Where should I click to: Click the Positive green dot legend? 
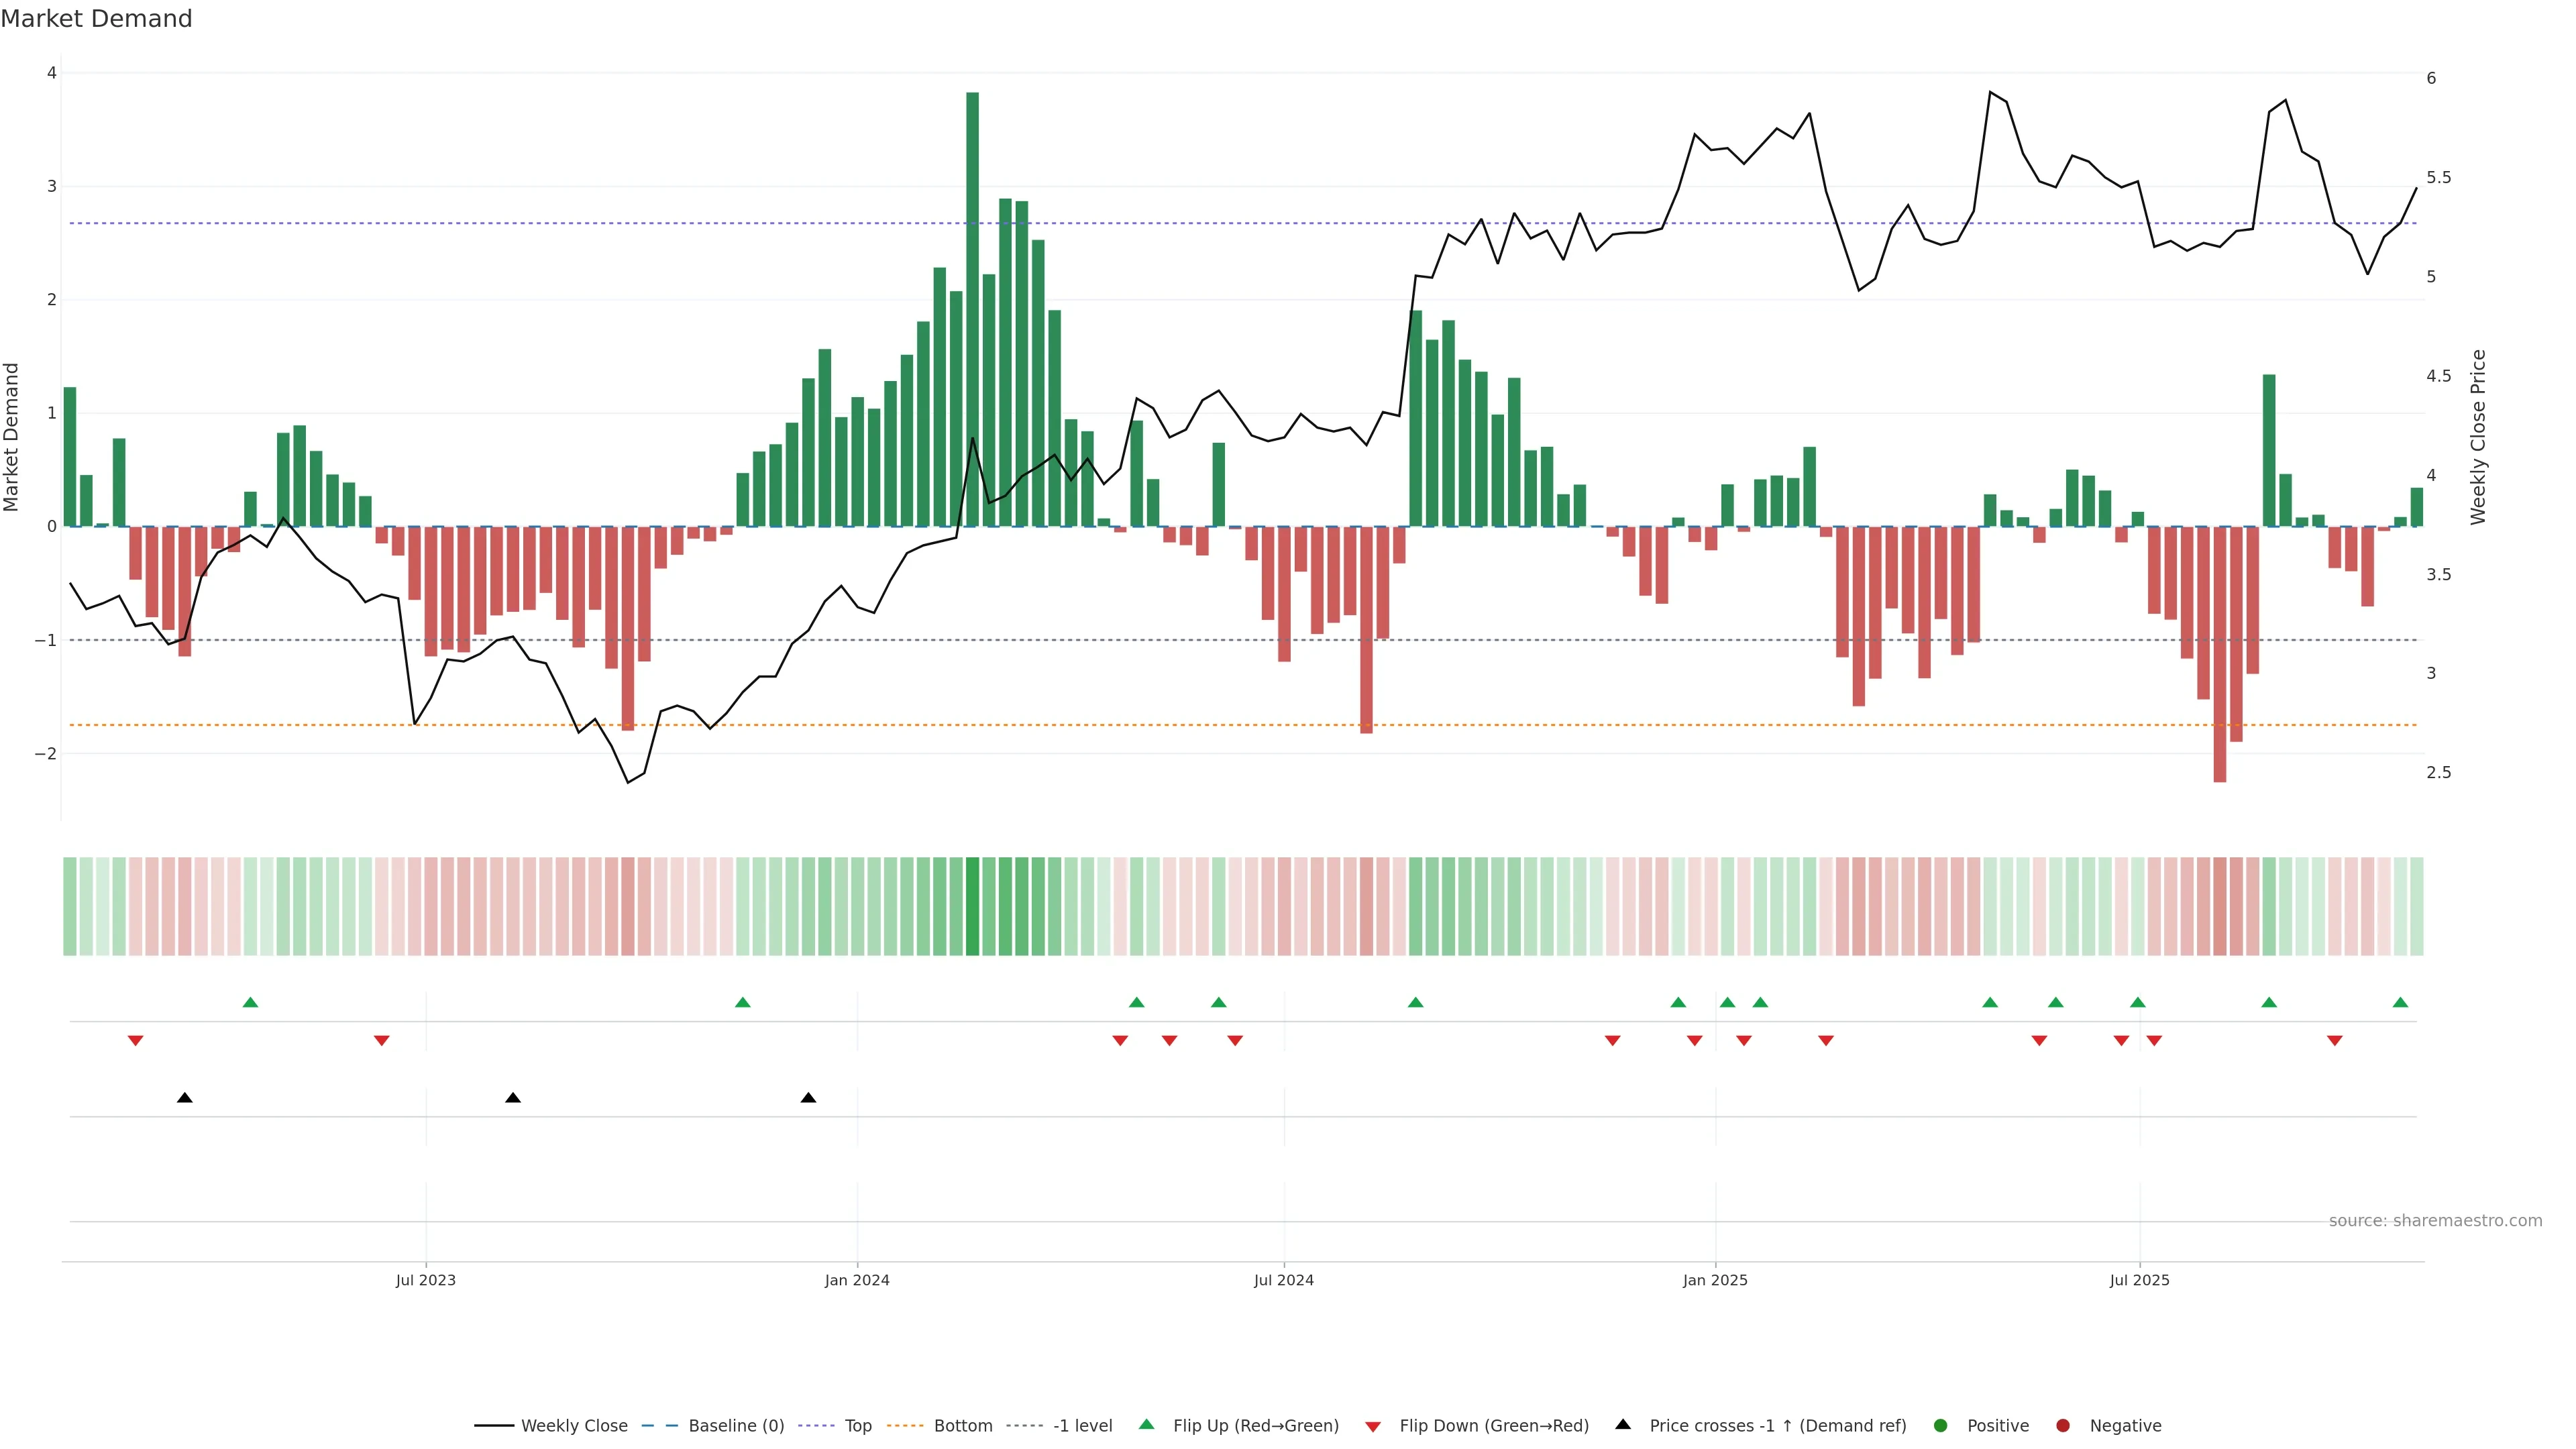click(x=1941, y=1426)
